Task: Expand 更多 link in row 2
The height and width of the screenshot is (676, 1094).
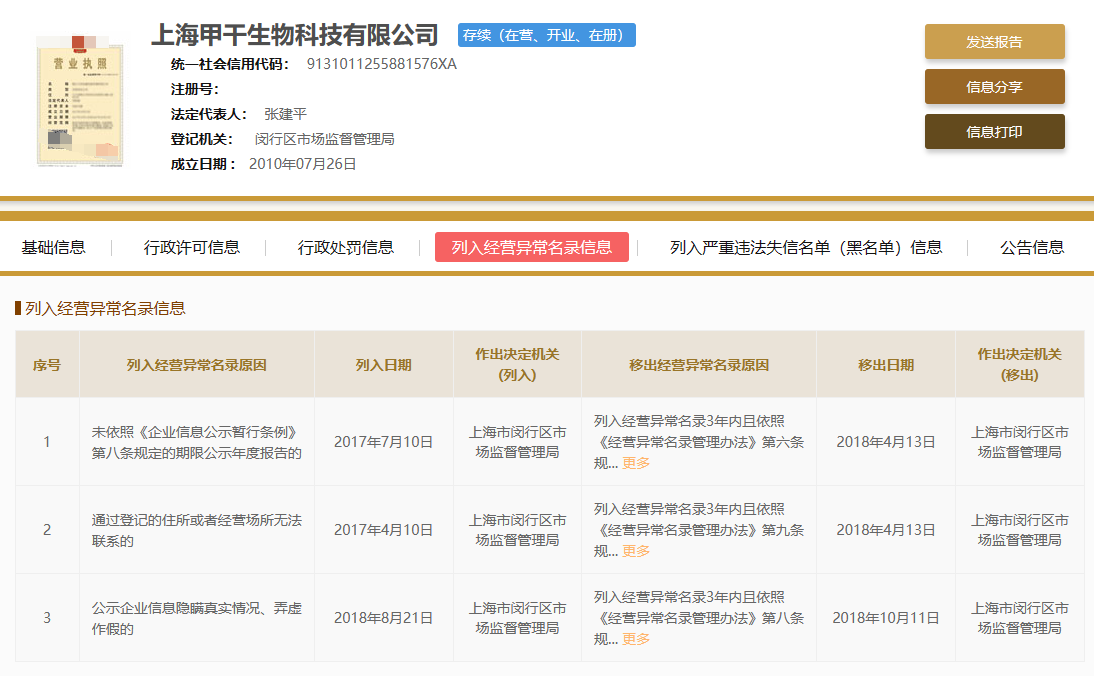Action: [636, 551]
